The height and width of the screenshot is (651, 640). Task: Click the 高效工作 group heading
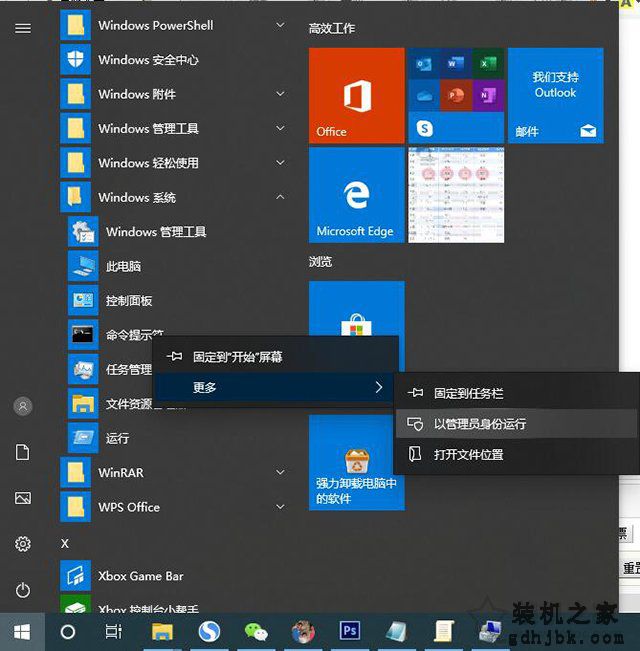[x=332, y=29]
